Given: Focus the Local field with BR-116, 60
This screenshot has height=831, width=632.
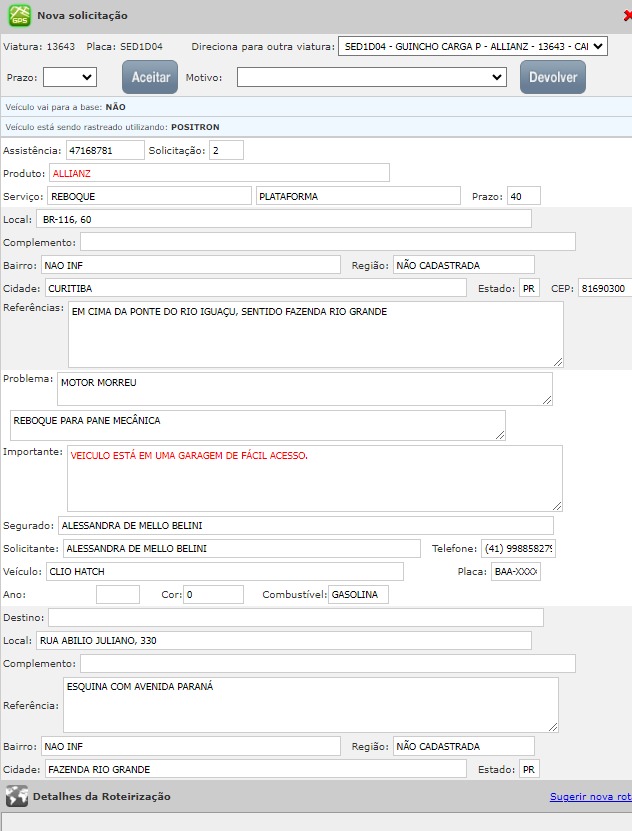Looking at the screenshot, I should 284,219.
